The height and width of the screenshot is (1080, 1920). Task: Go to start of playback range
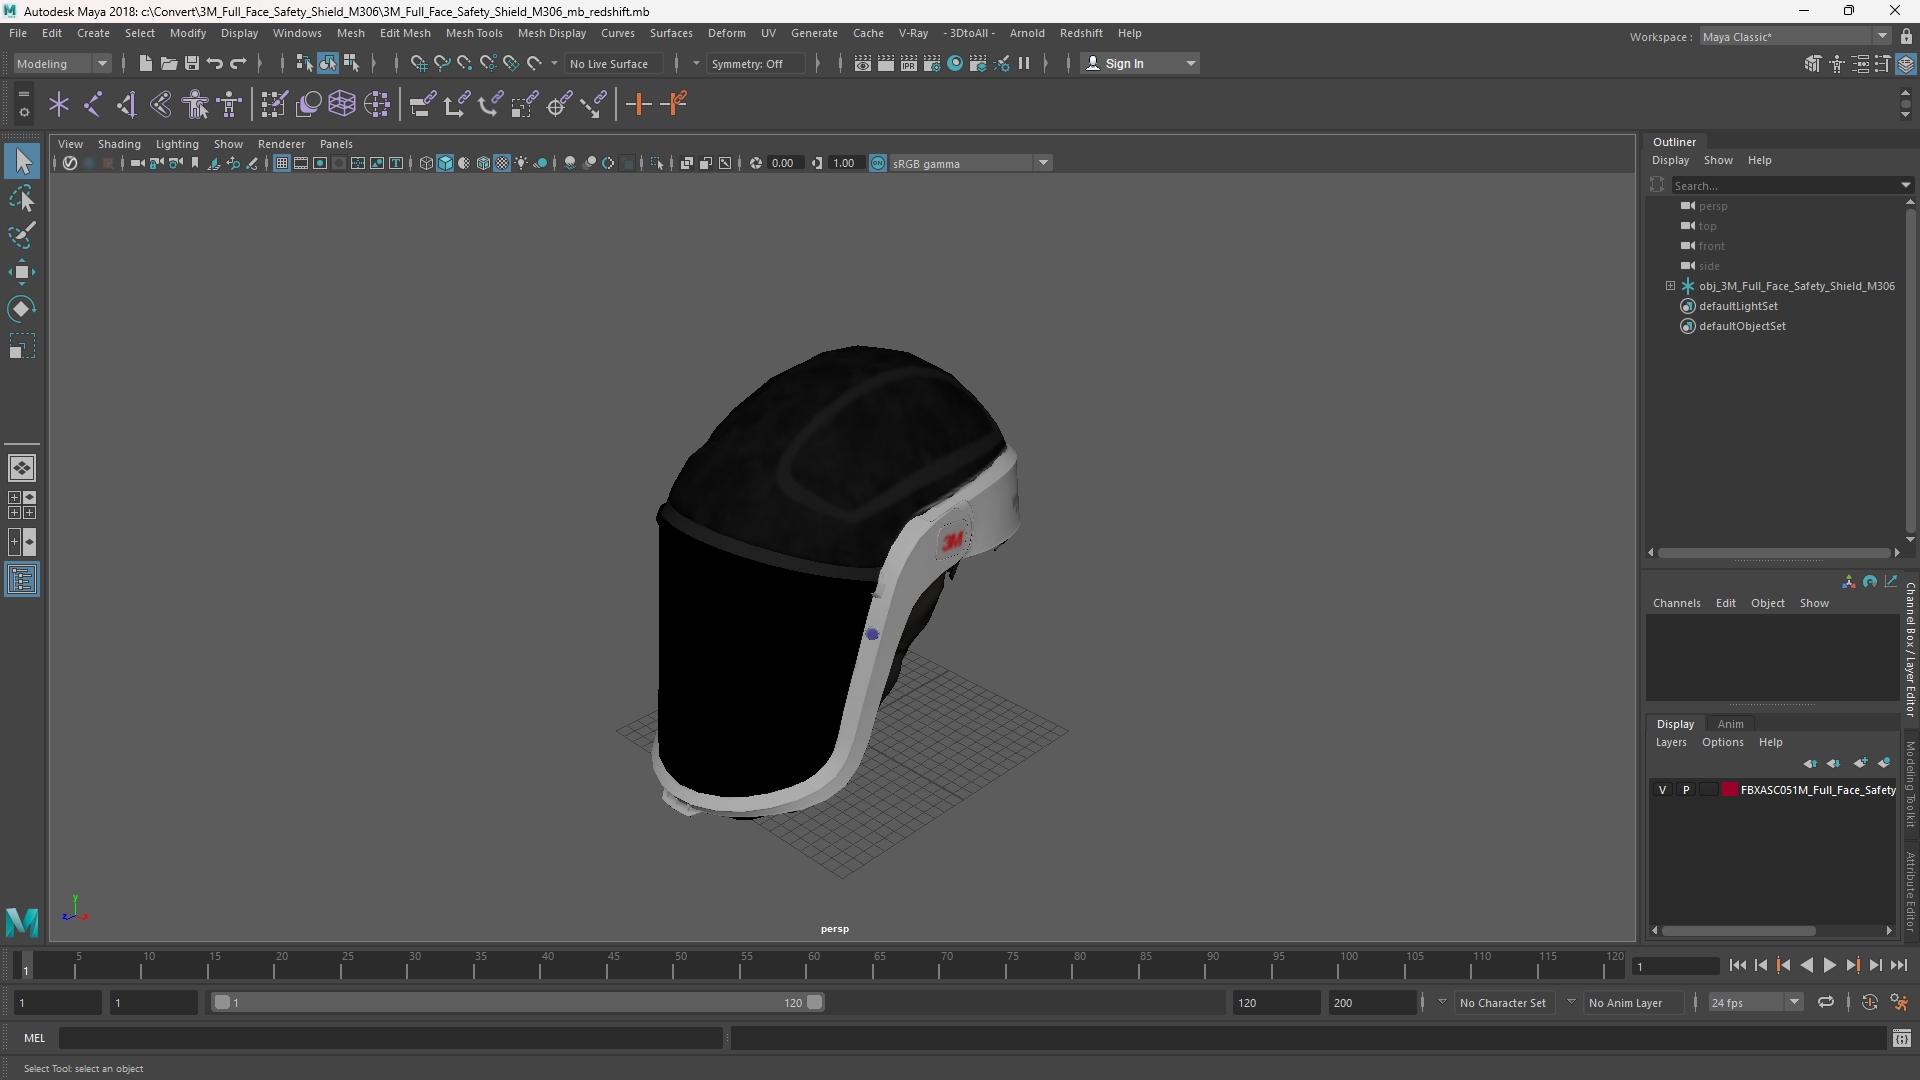(1737, 965)
